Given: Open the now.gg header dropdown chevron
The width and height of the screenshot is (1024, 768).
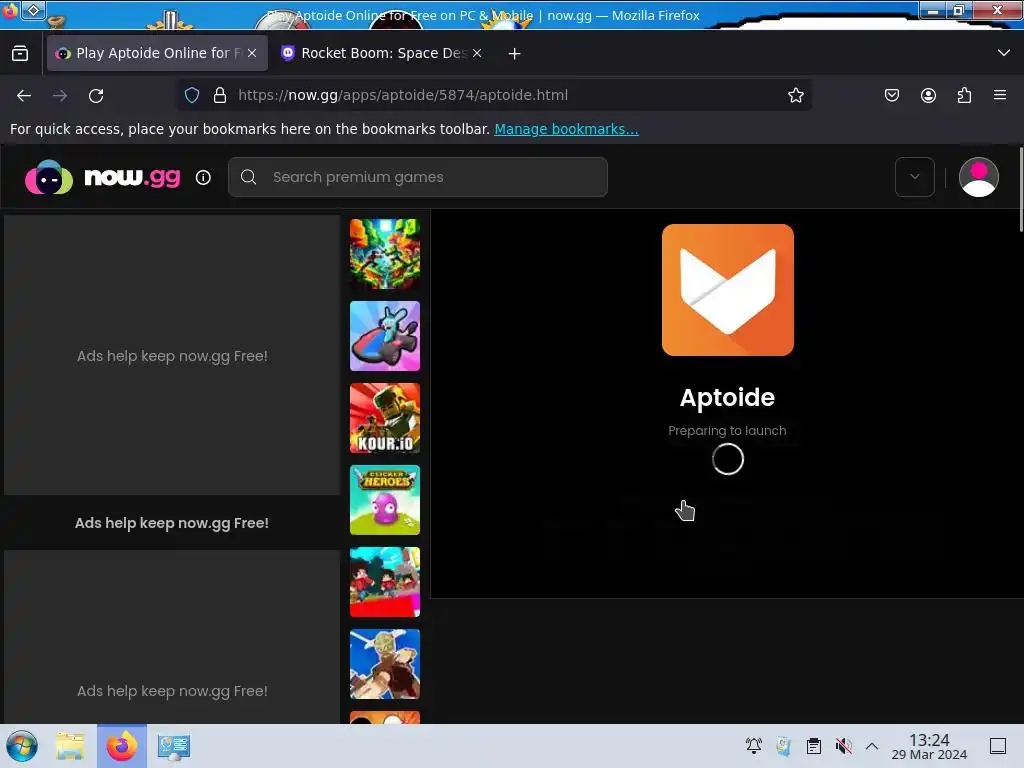Looking at the screenshot, I should (914, 177).
